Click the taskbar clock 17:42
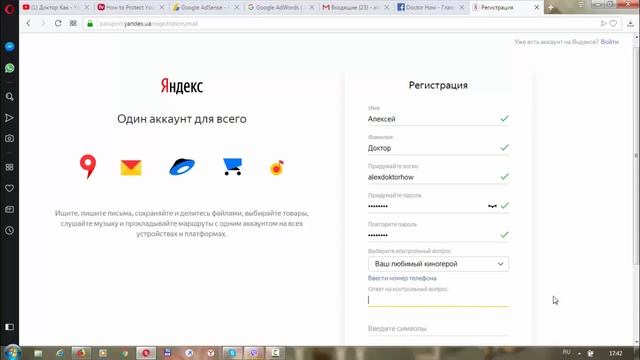 pyautogui.click(x=616, y=353)
